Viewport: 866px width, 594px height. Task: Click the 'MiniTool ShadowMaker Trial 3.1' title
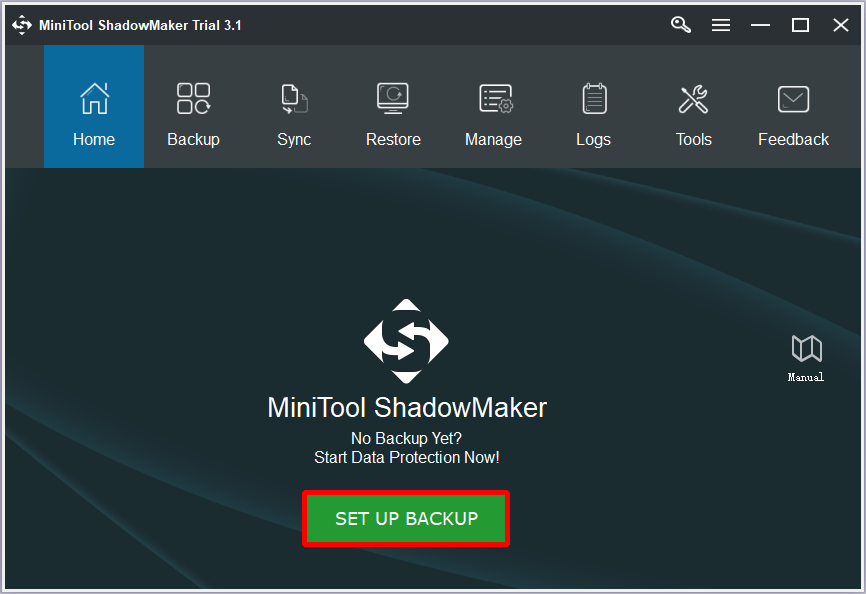click(140, 25)
